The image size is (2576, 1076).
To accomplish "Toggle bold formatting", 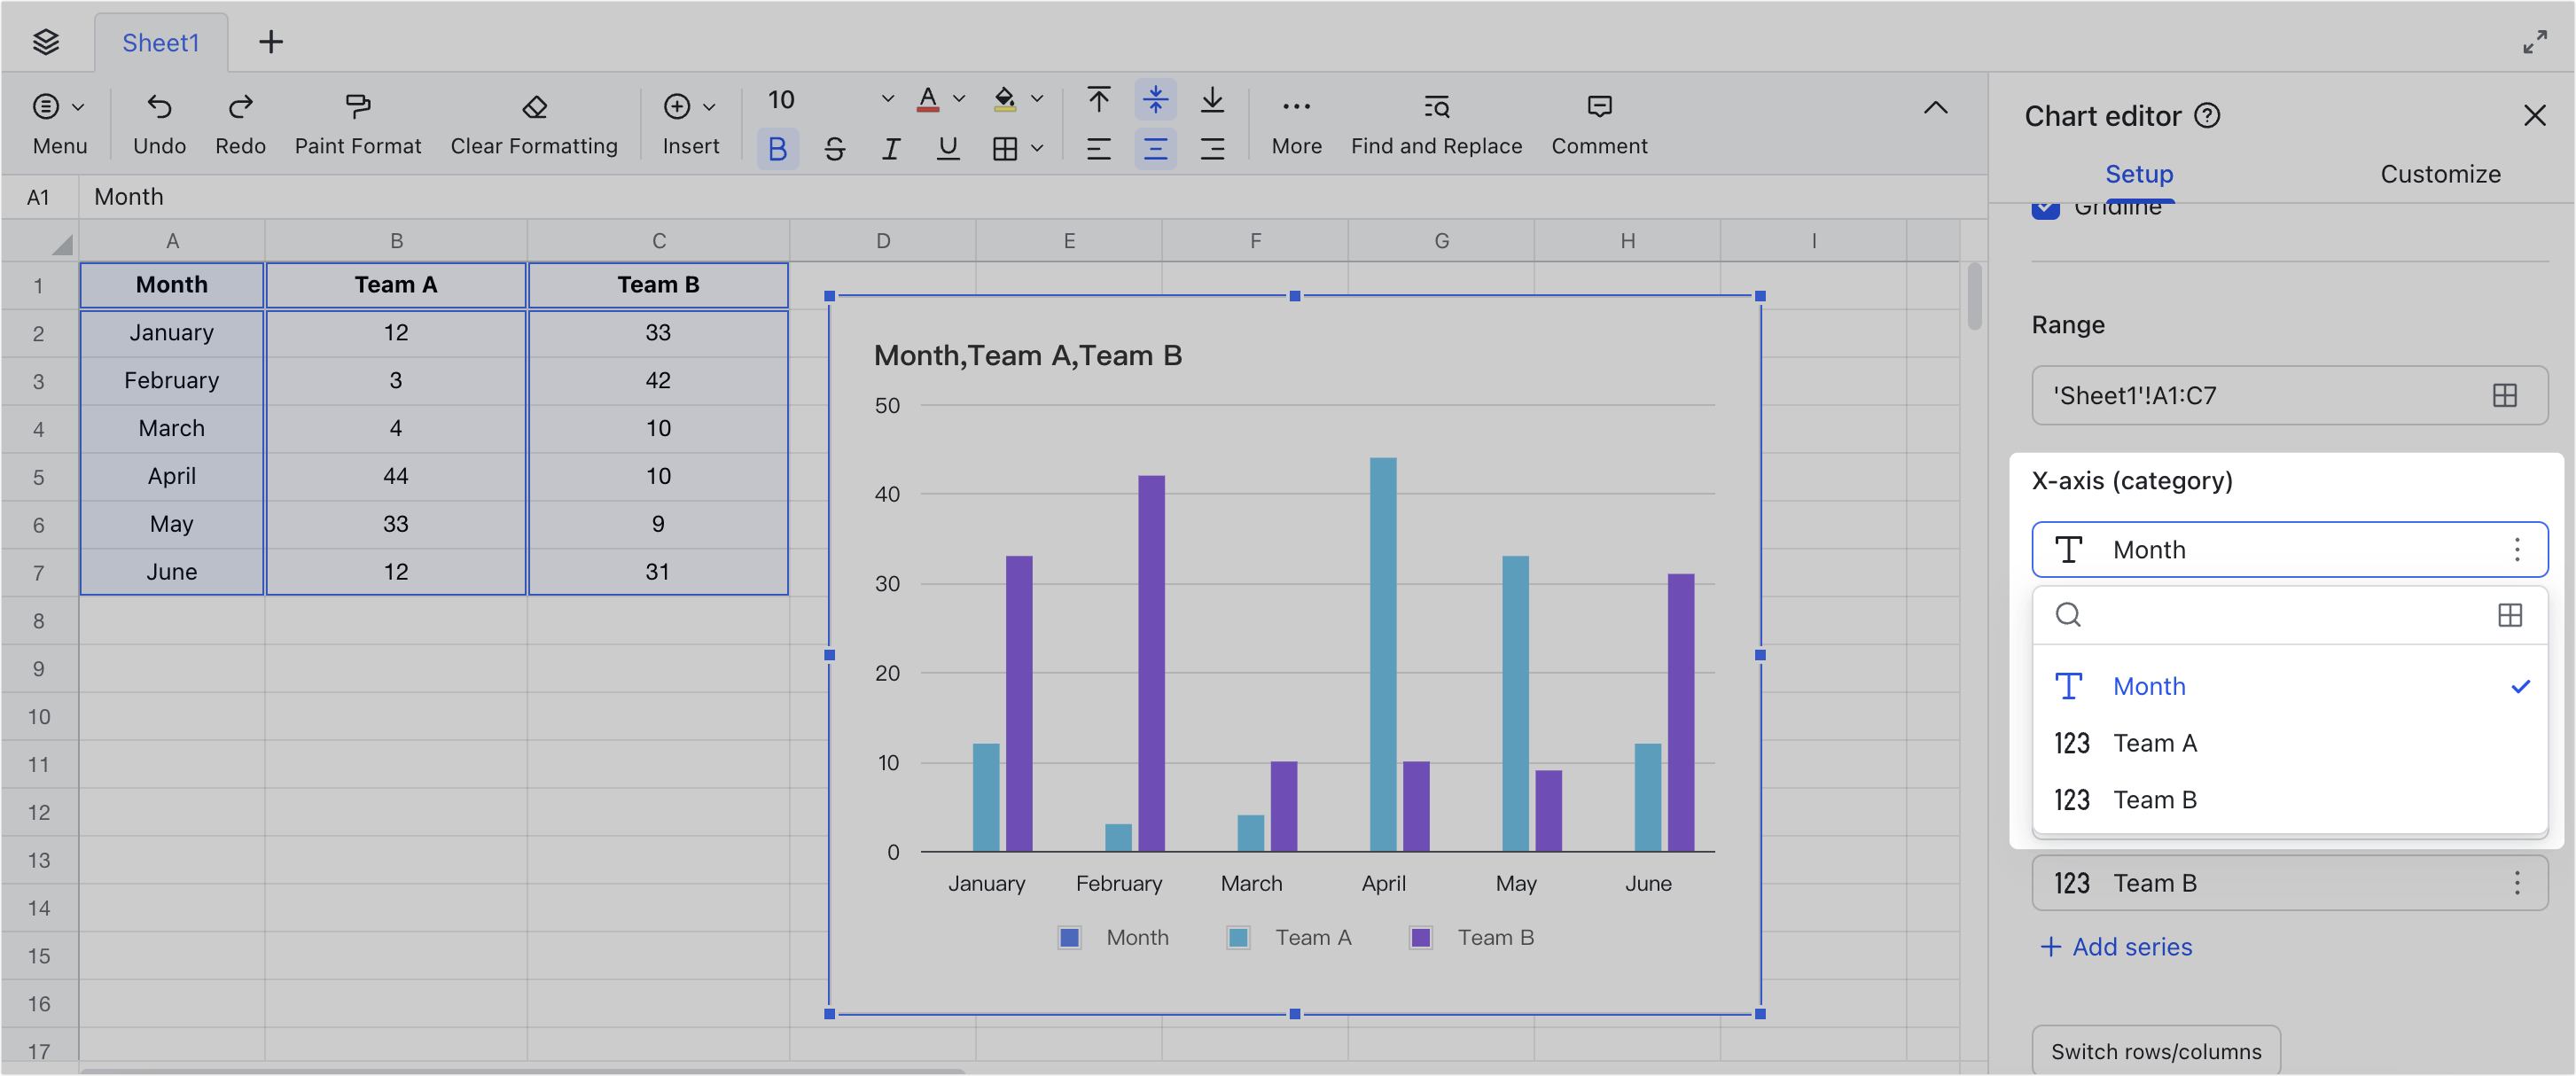I will pyautogui.click(x=778, y=148).
